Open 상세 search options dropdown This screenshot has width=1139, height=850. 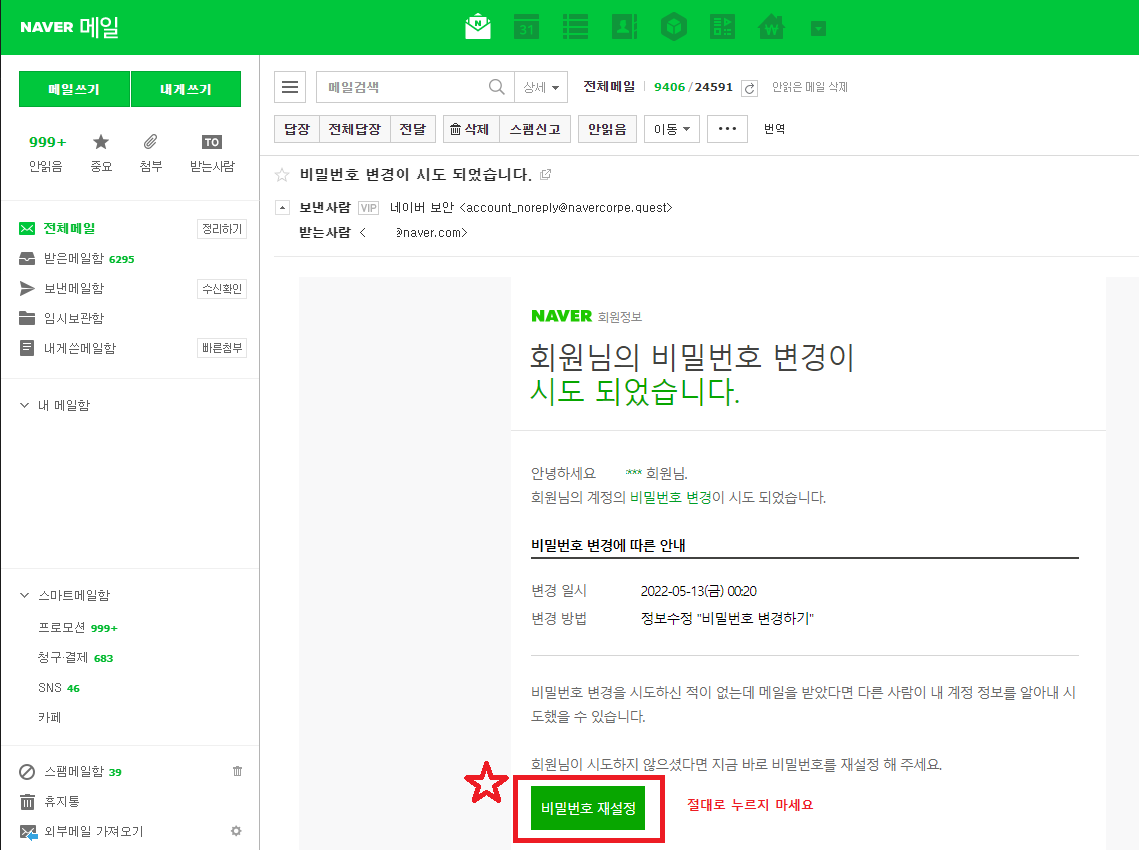pyautogui.click(x=541, y=87)
